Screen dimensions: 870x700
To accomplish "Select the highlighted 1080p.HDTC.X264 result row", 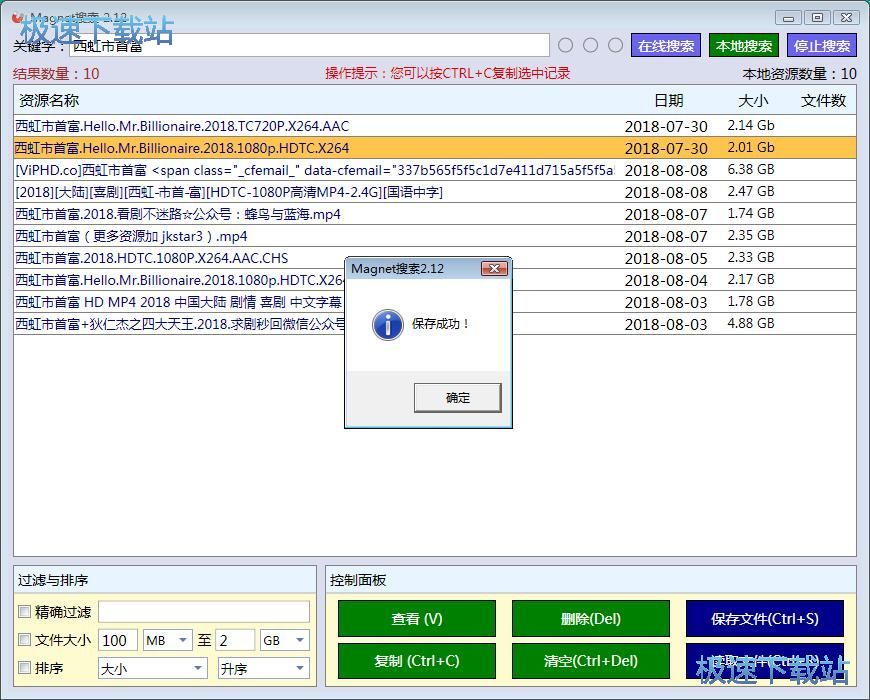I will point(434,148).
